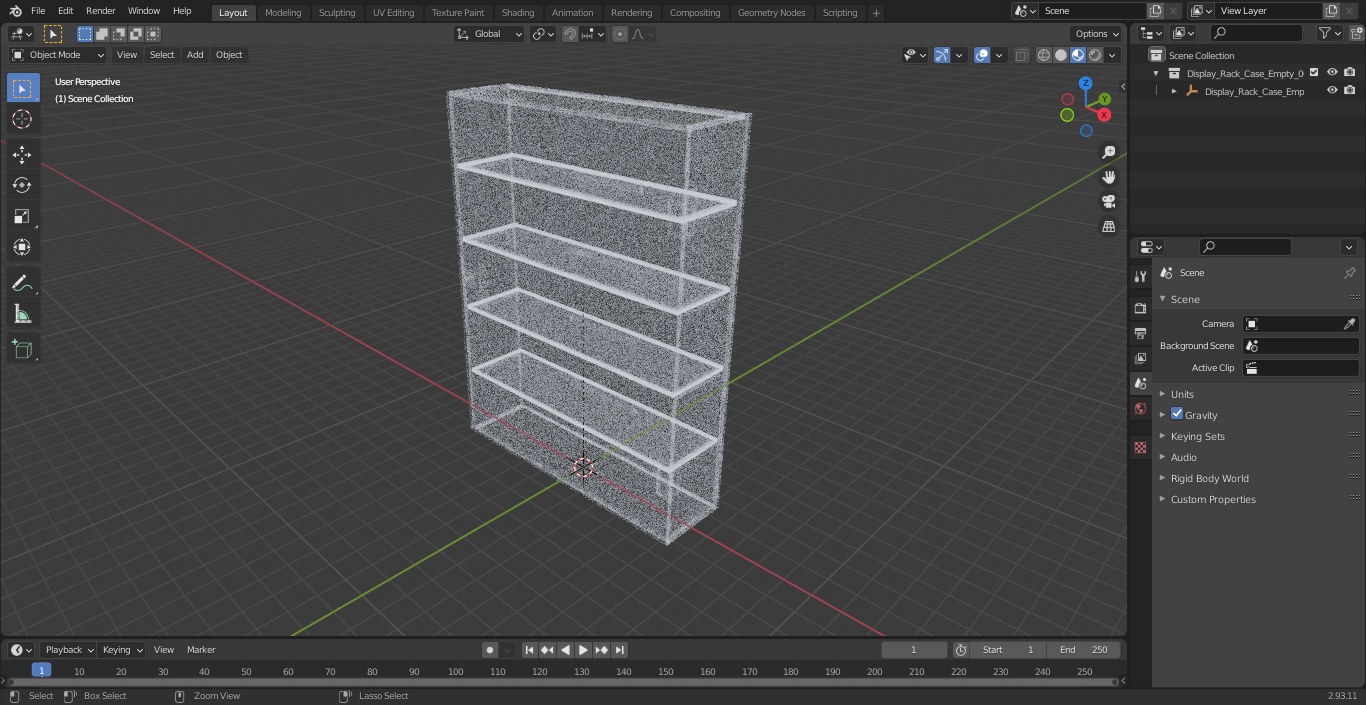Open the Texture properties tab

1140,447
